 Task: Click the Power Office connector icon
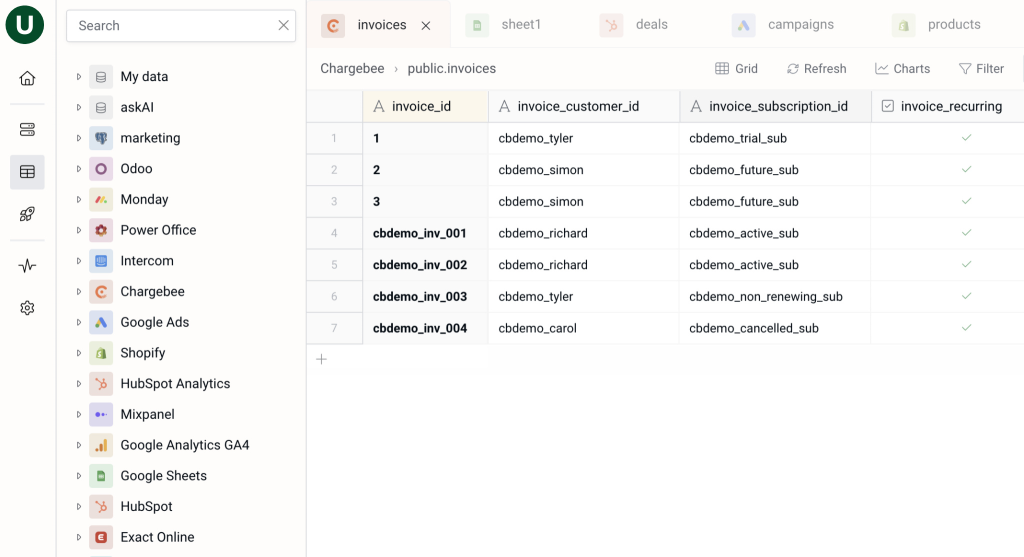point(101,230)
